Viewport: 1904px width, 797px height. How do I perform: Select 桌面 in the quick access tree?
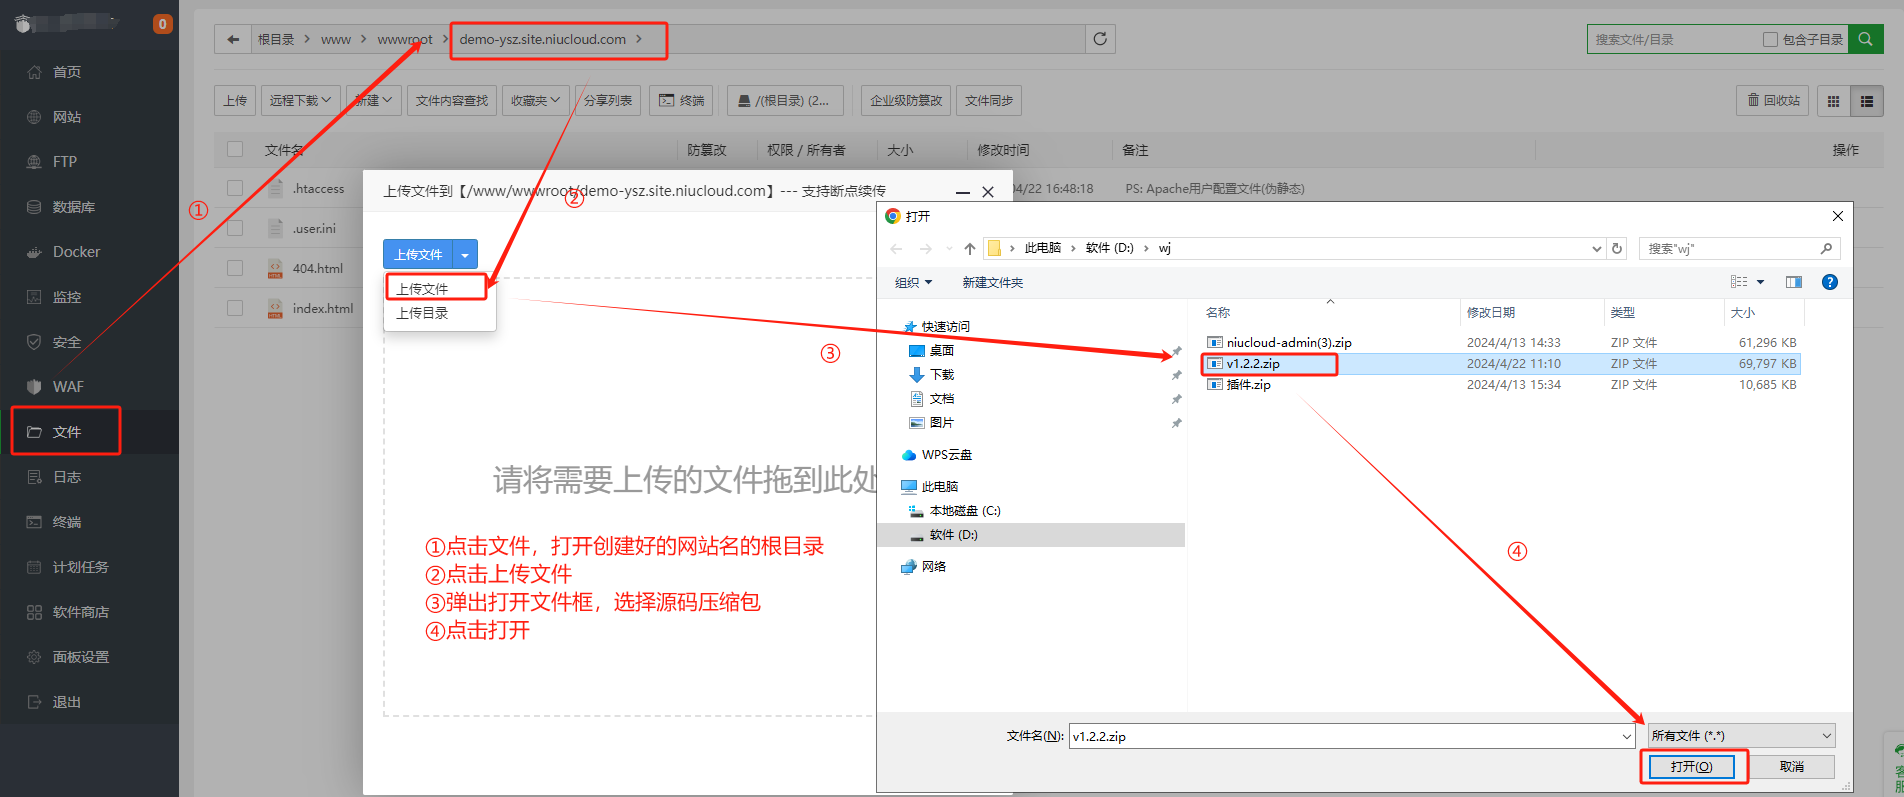[x=941, y=350]
